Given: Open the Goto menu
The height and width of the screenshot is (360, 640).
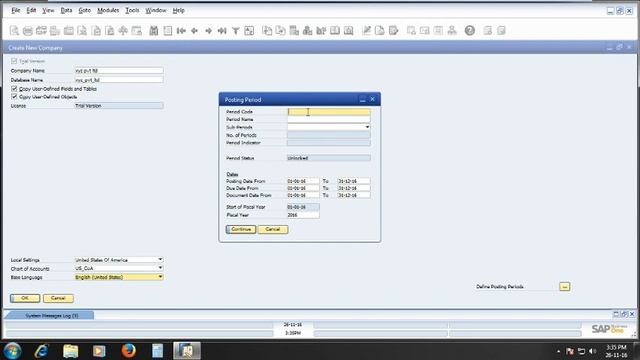Looking at the screenshot, I should click(84, 10).
